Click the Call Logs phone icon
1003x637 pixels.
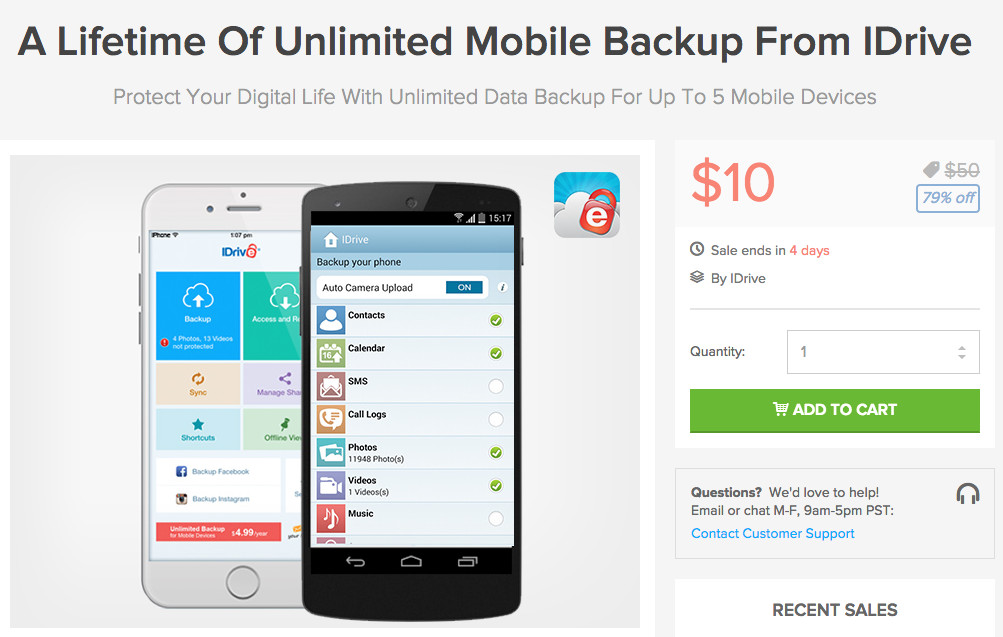tap(331, 420)
